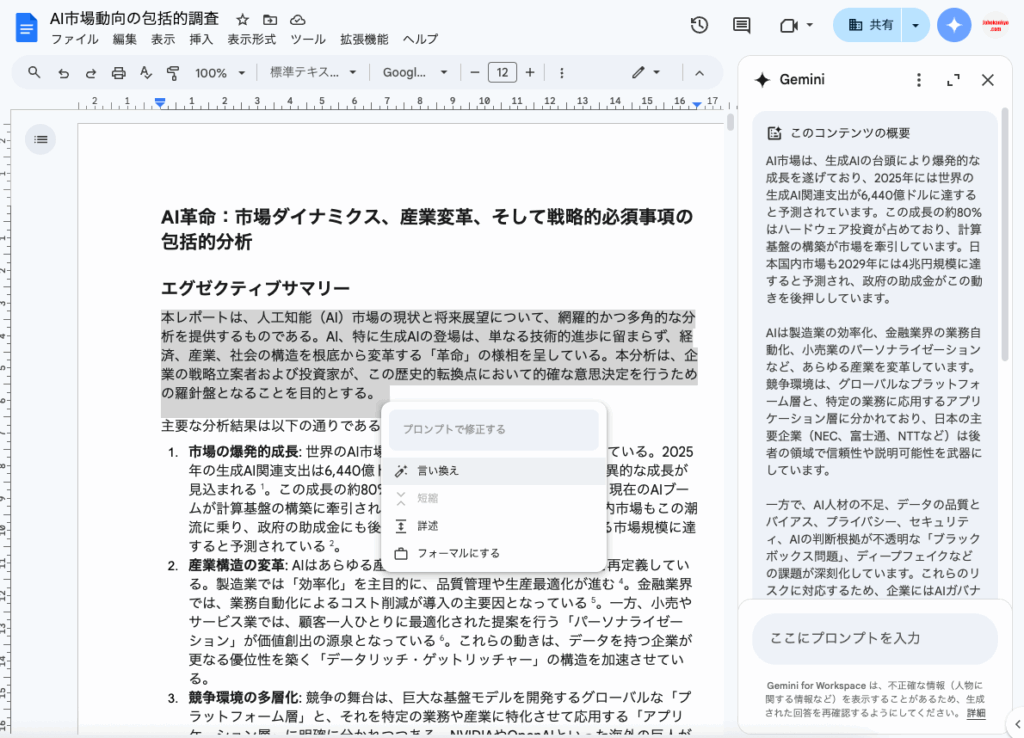
Task: Expand the editing mode pencil dropdown
Action: 646,72
